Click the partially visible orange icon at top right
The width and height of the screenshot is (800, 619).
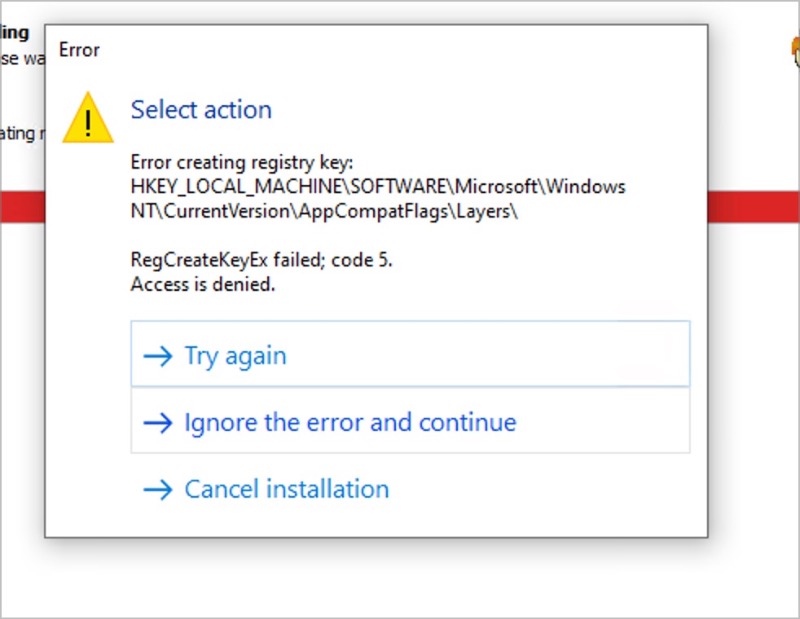click(x=795, y=52)
